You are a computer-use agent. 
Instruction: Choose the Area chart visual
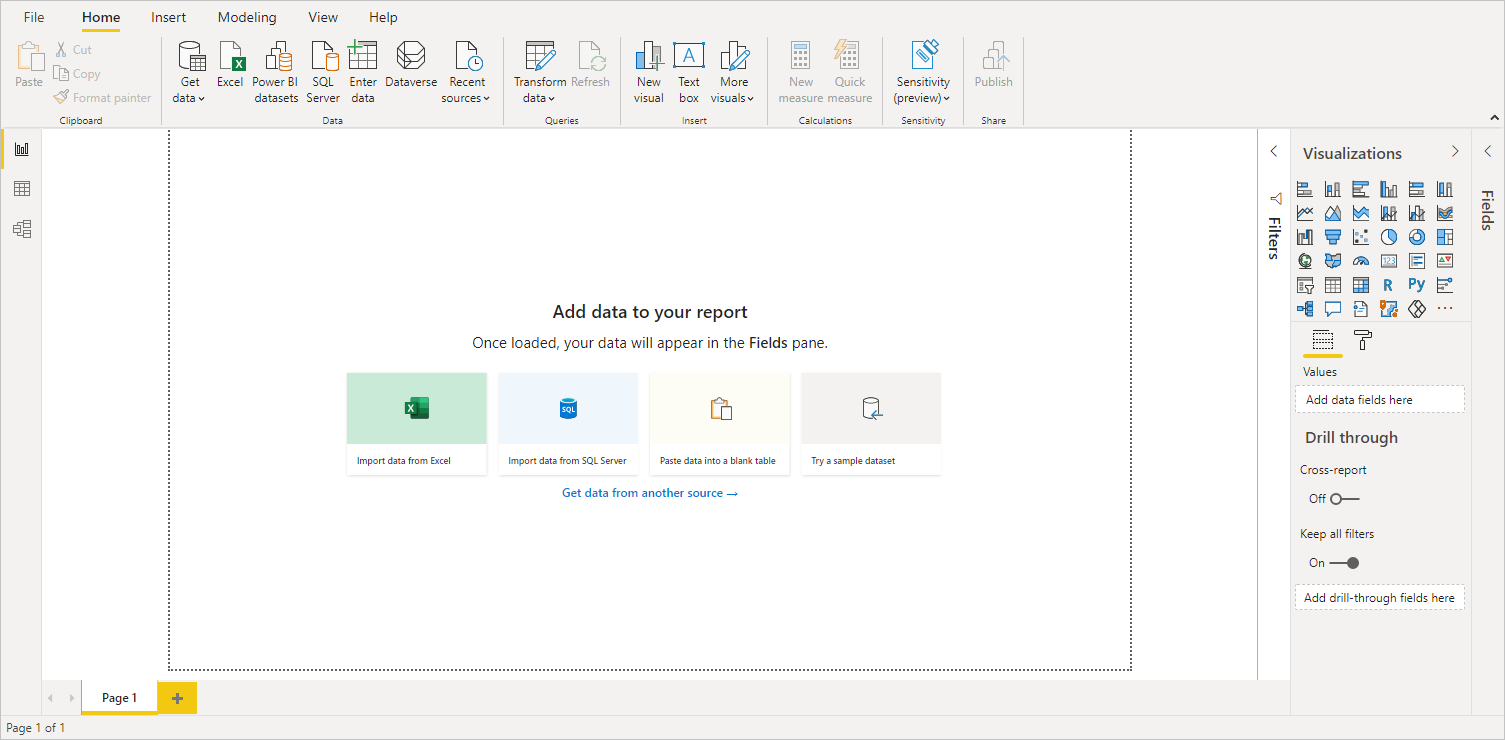point(1333,213)
